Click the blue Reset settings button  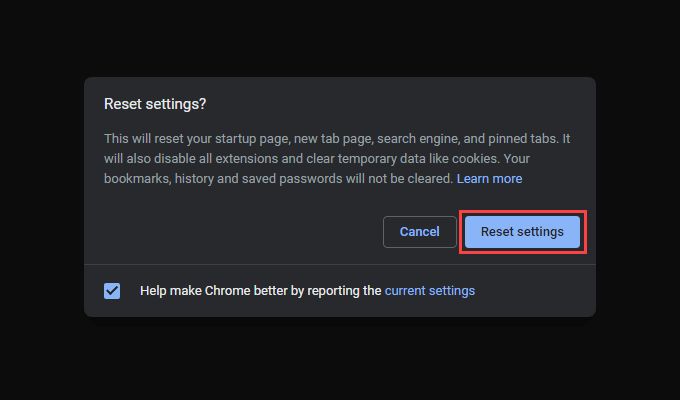coord(522,232)
